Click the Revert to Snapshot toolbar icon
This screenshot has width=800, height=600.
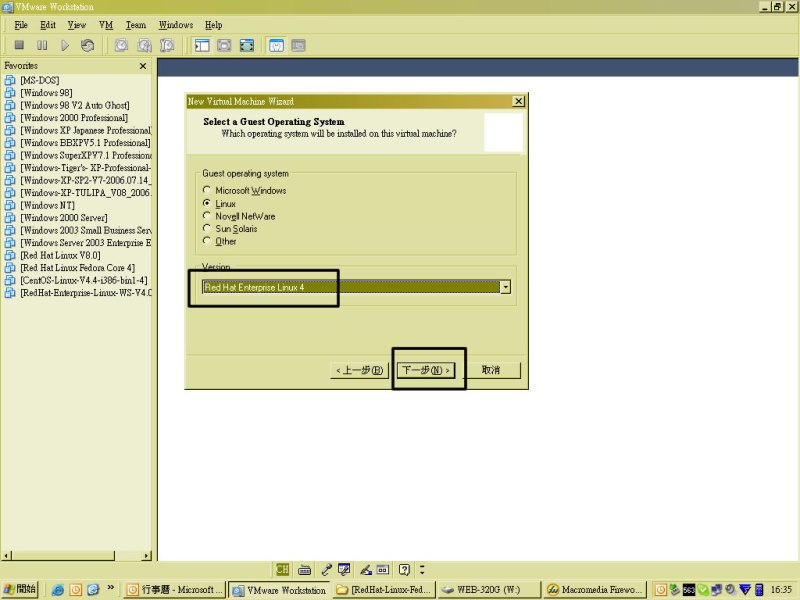point(144,45)
